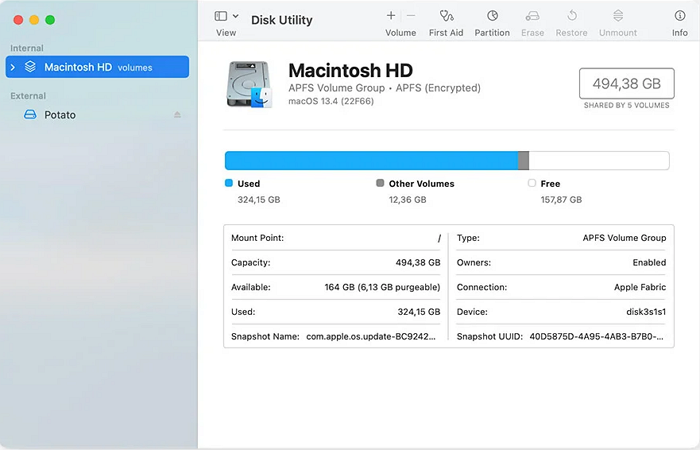700x450 pixels.
Task: Click the white Free legend swatch
Action: click(x=532, y=184)
